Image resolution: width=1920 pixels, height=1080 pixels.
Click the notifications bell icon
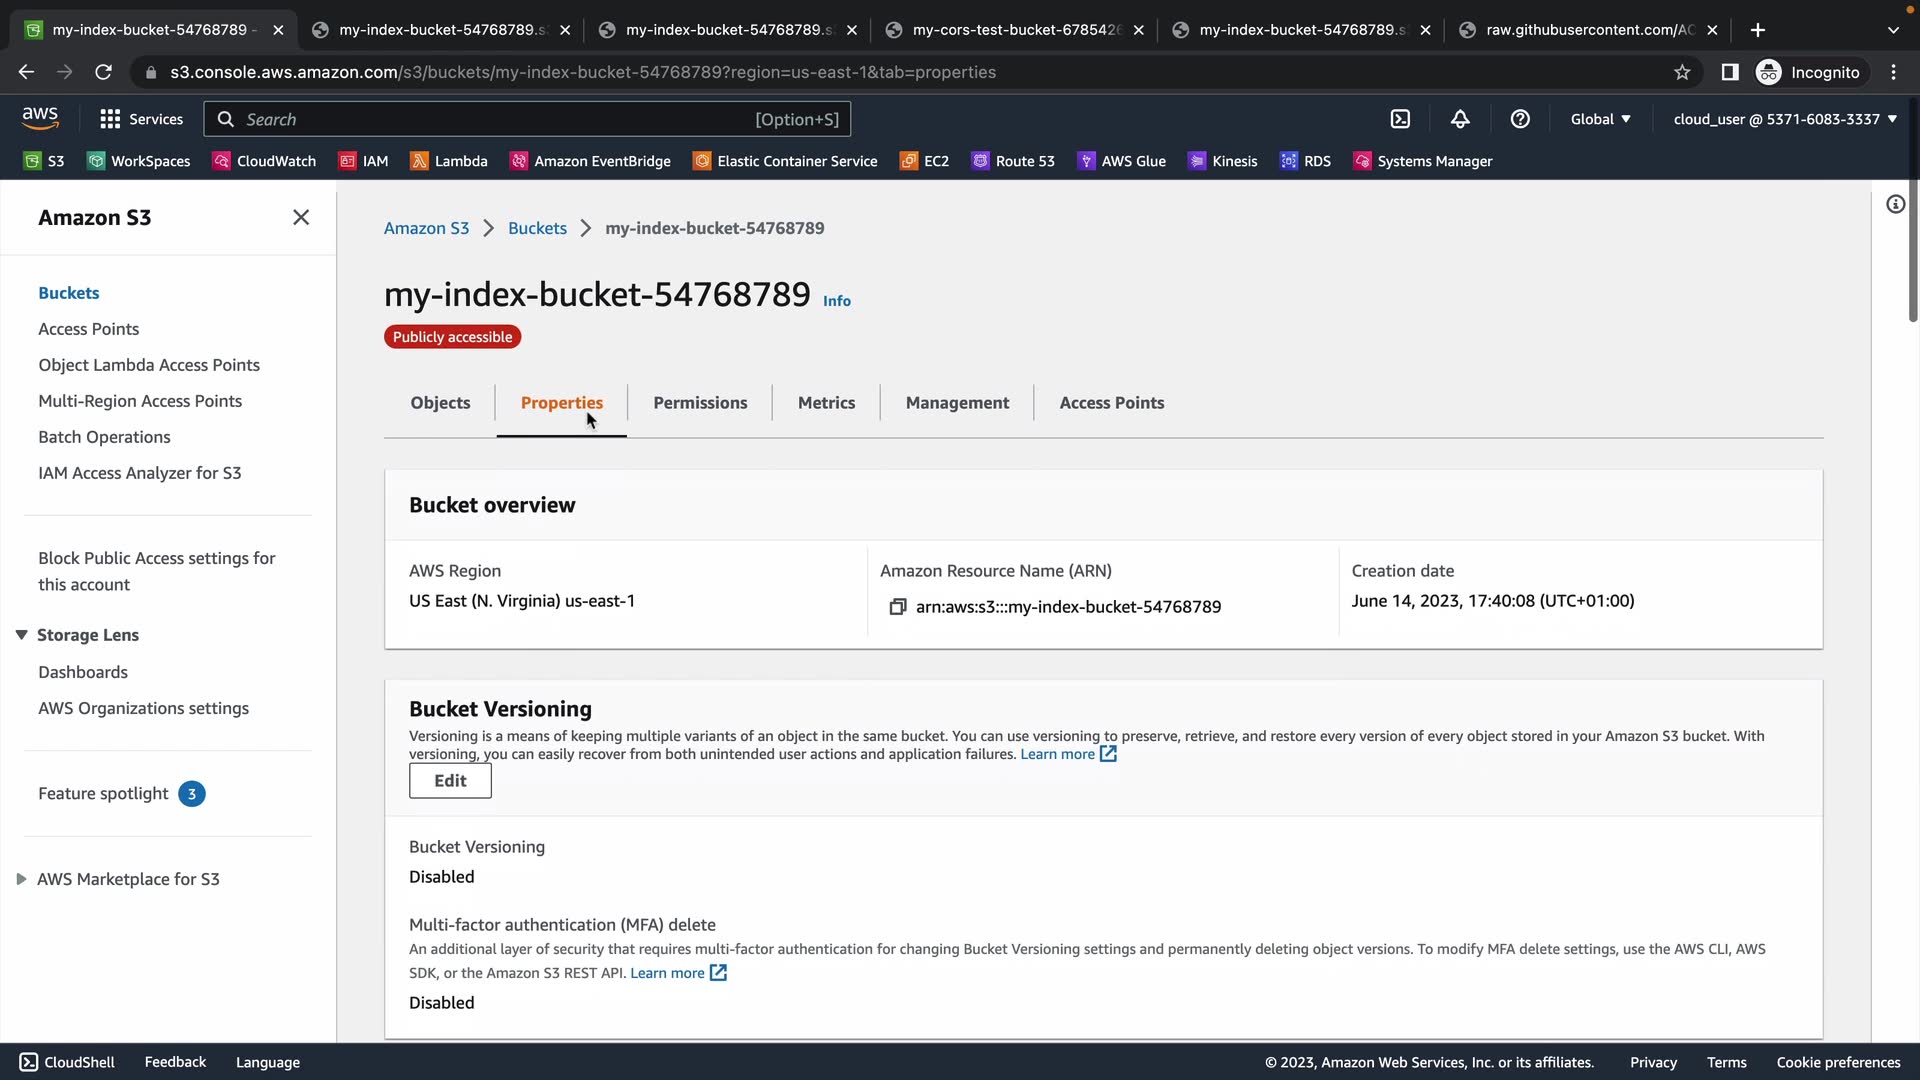[1460, 119]
